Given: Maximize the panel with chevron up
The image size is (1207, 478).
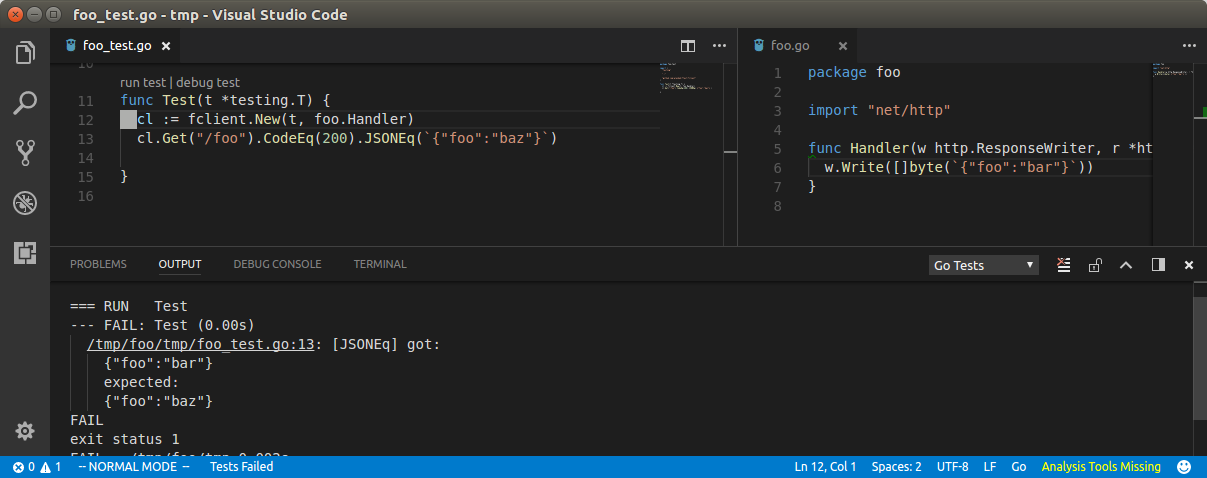Looking at the screenshot, I should [x=1126, y=265].
